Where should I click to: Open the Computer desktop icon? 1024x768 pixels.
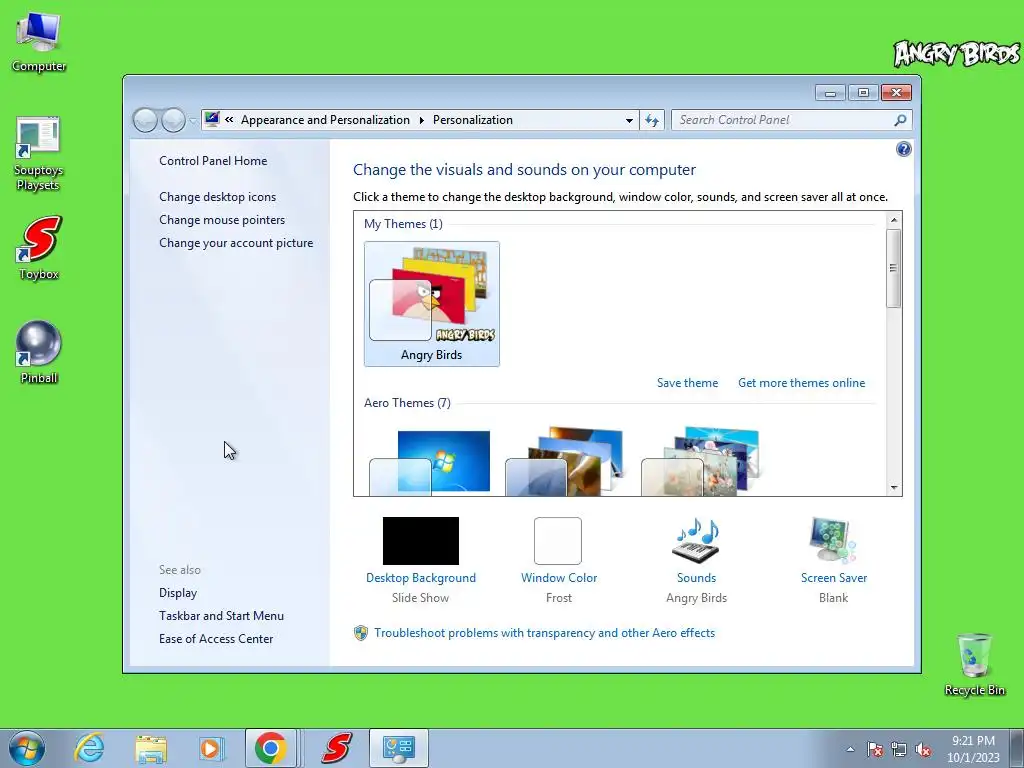tap(39, 42)
